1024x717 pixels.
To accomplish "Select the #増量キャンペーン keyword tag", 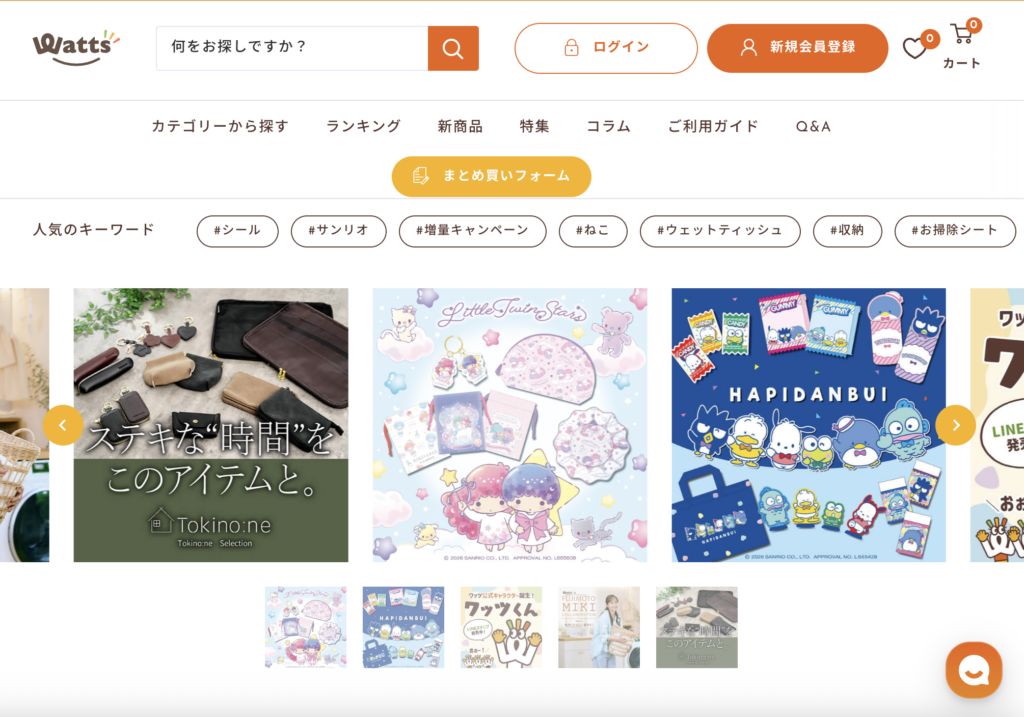I will [x=472, y=231].
